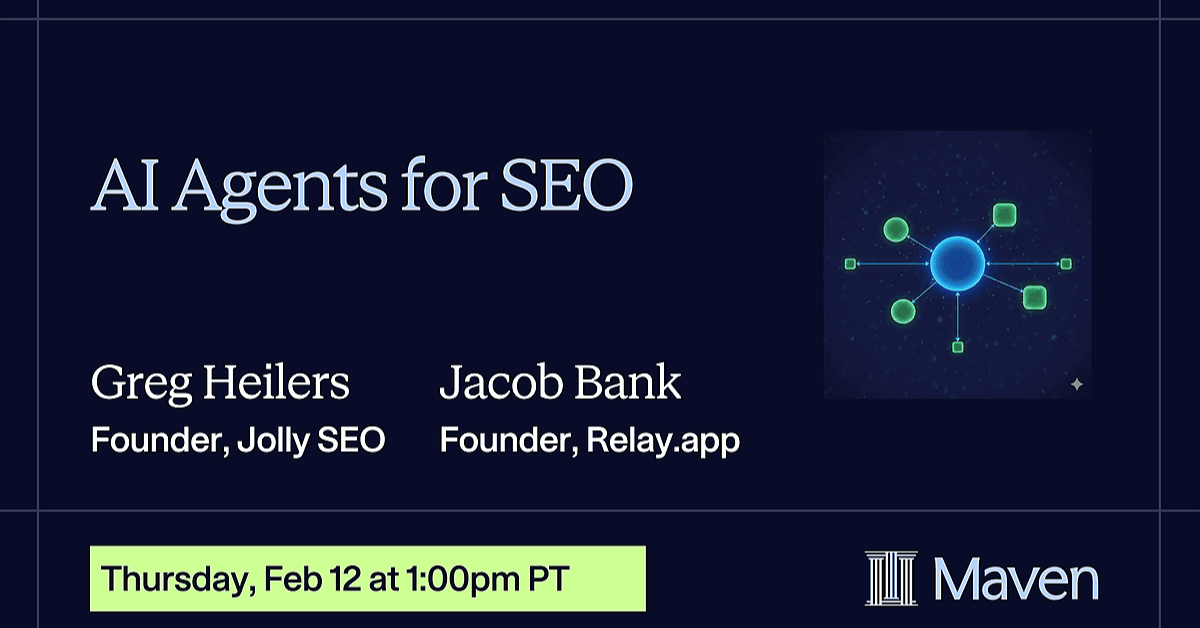Open the Jacob Bank speaker name
The width and height of the screenshot is (1200, 628).
coord(560,385)
